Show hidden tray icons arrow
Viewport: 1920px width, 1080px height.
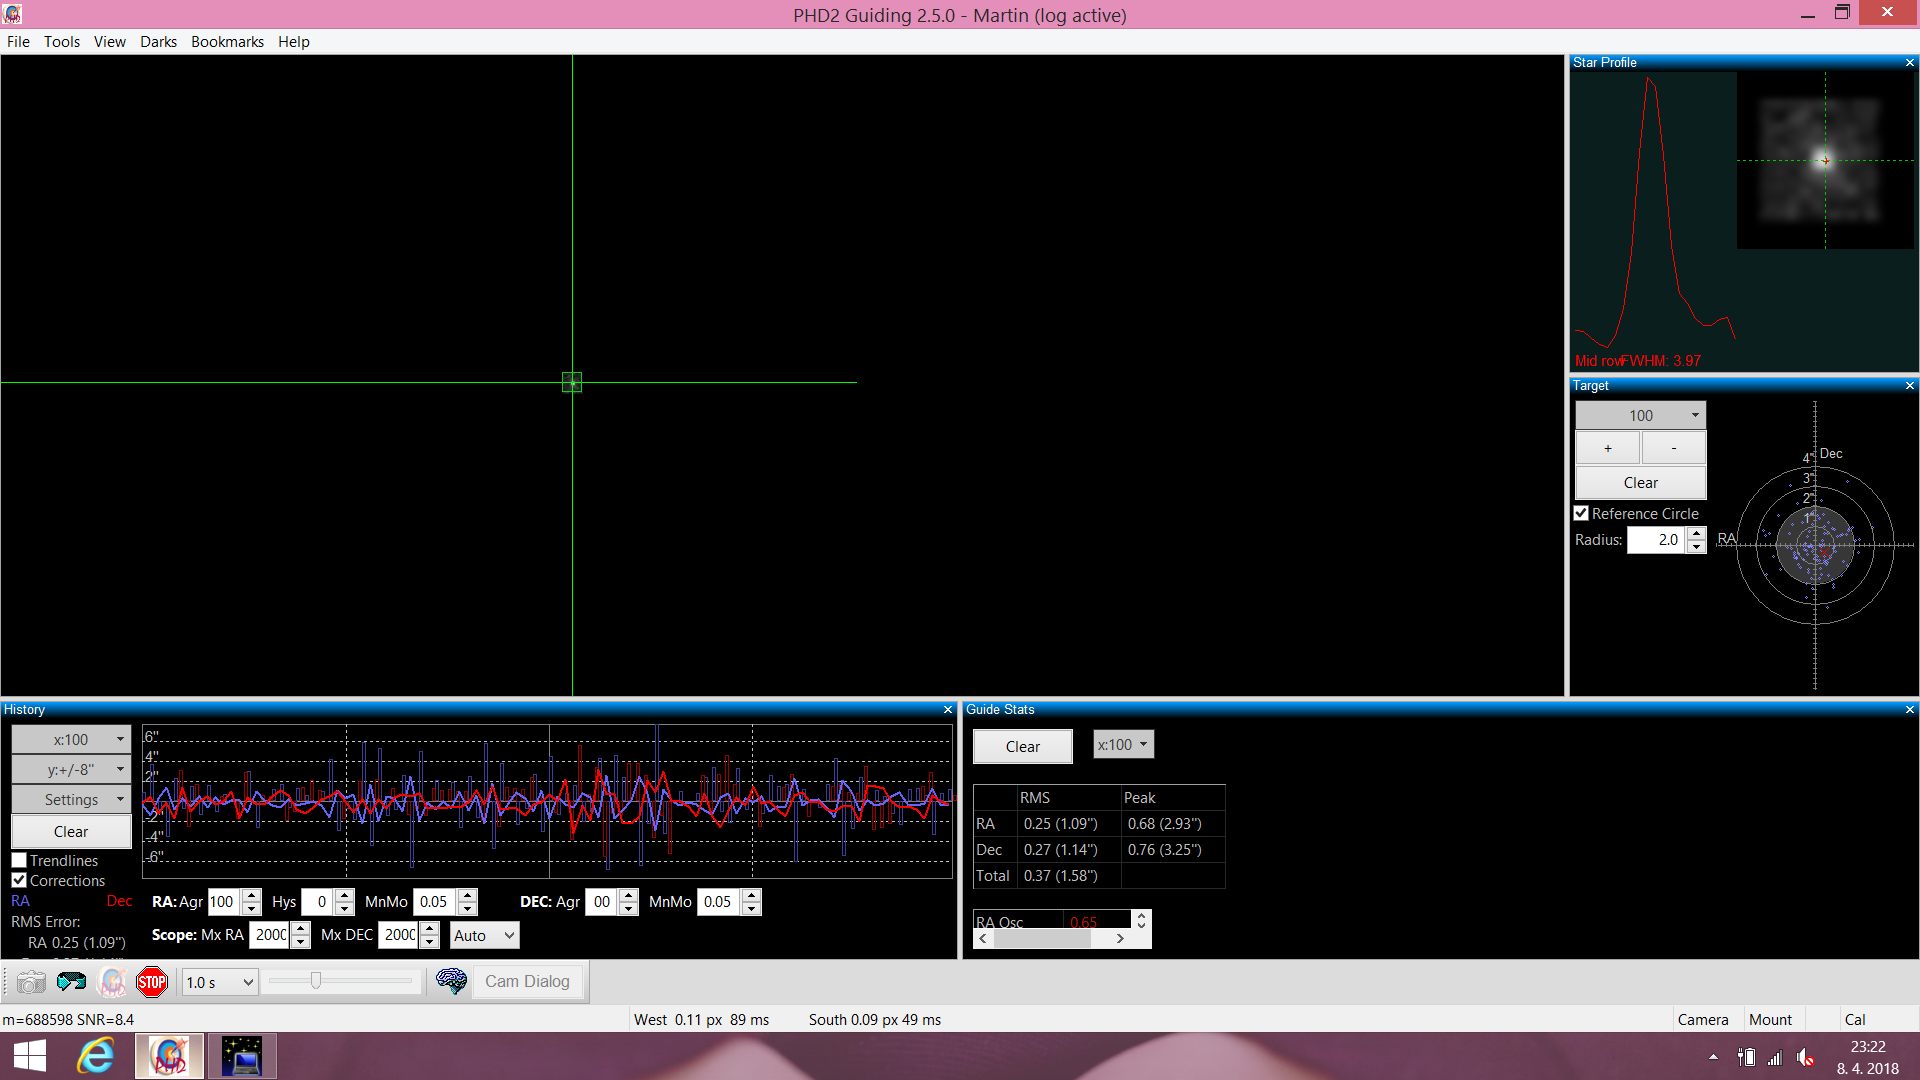click(x=1713, y=1057)
